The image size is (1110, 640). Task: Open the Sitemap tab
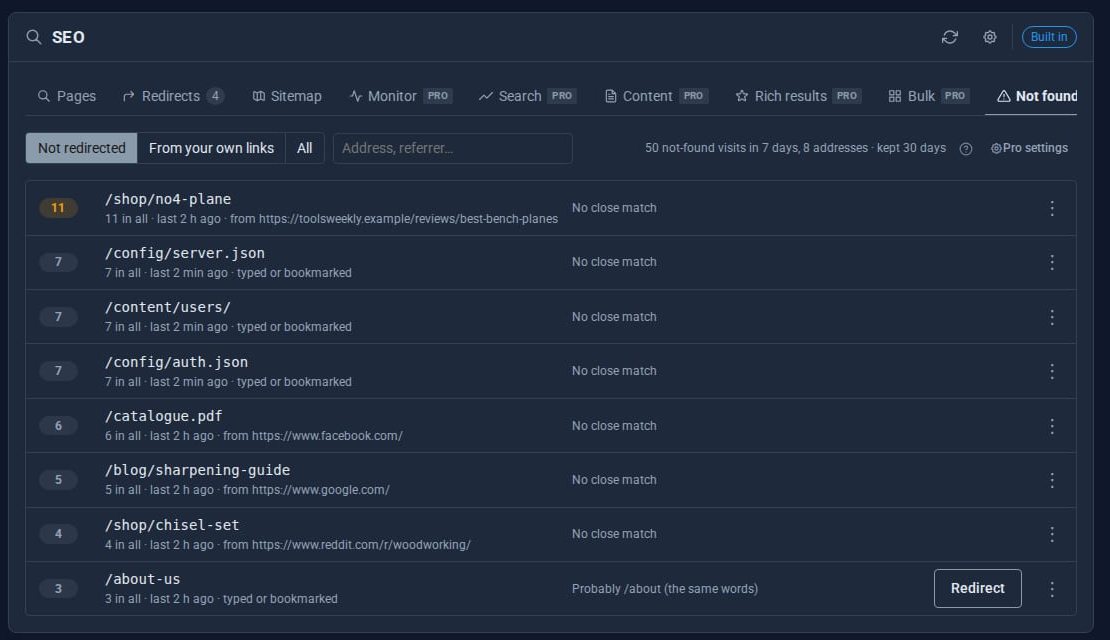[x=287, y=96]
